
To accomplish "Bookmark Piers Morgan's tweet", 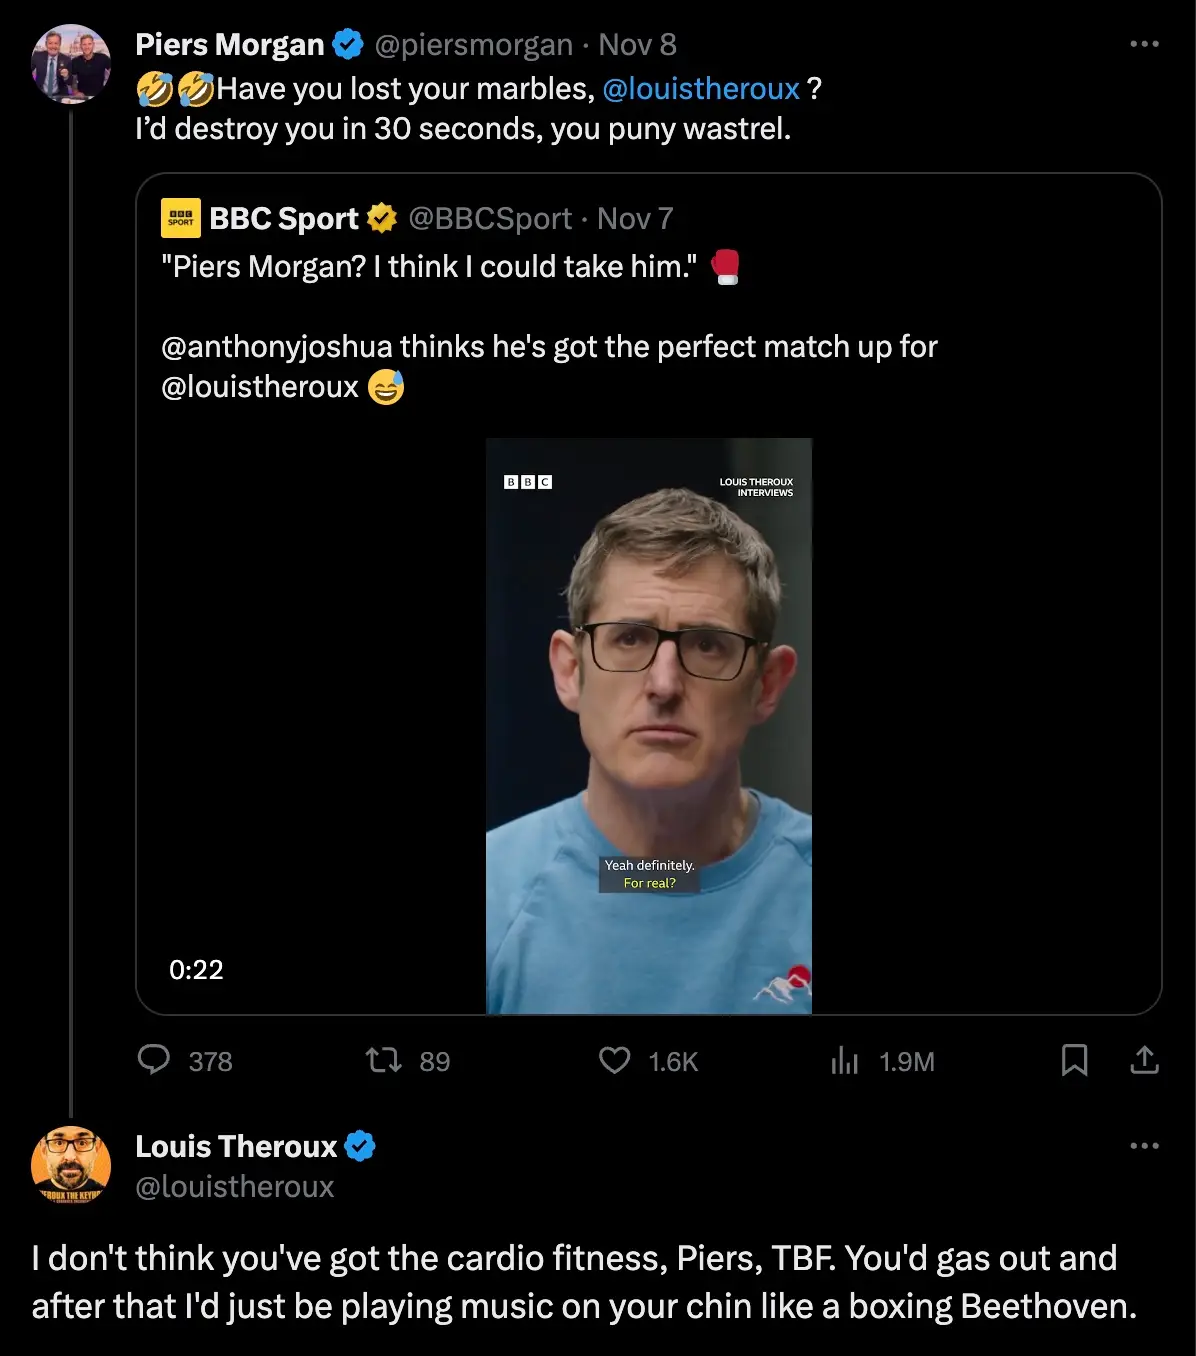I will coord(1074,1060).
